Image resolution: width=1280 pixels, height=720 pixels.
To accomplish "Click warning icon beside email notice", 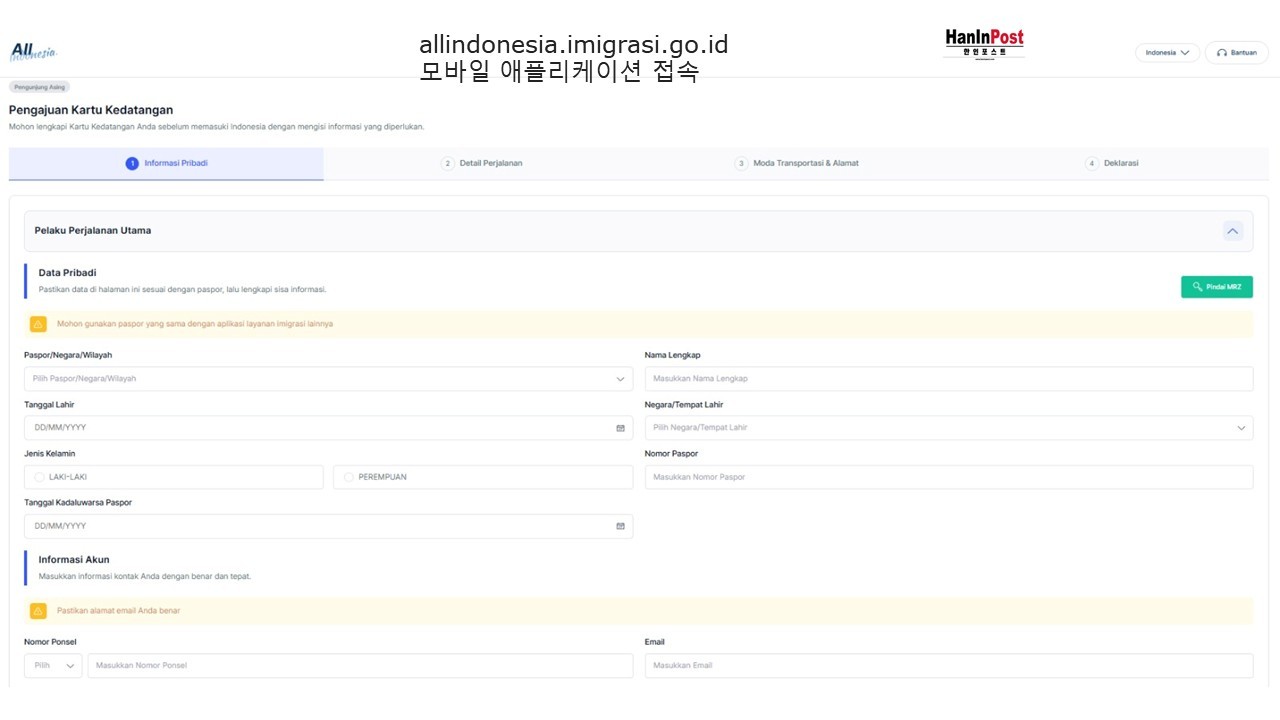I will (x=38, y=611).
